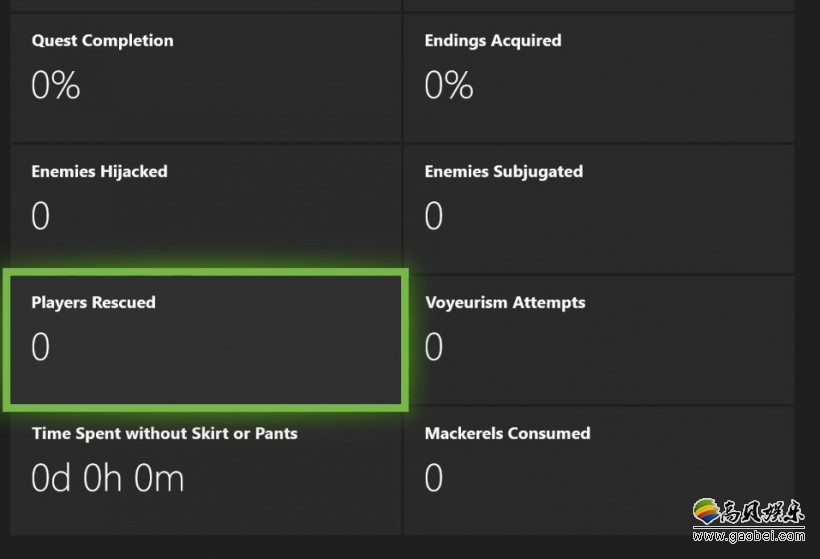Image resolution: width=820 pixels, height=559 pixels.
Task: Click the Enemies Hijacked zero count
Action: [40, 215]
